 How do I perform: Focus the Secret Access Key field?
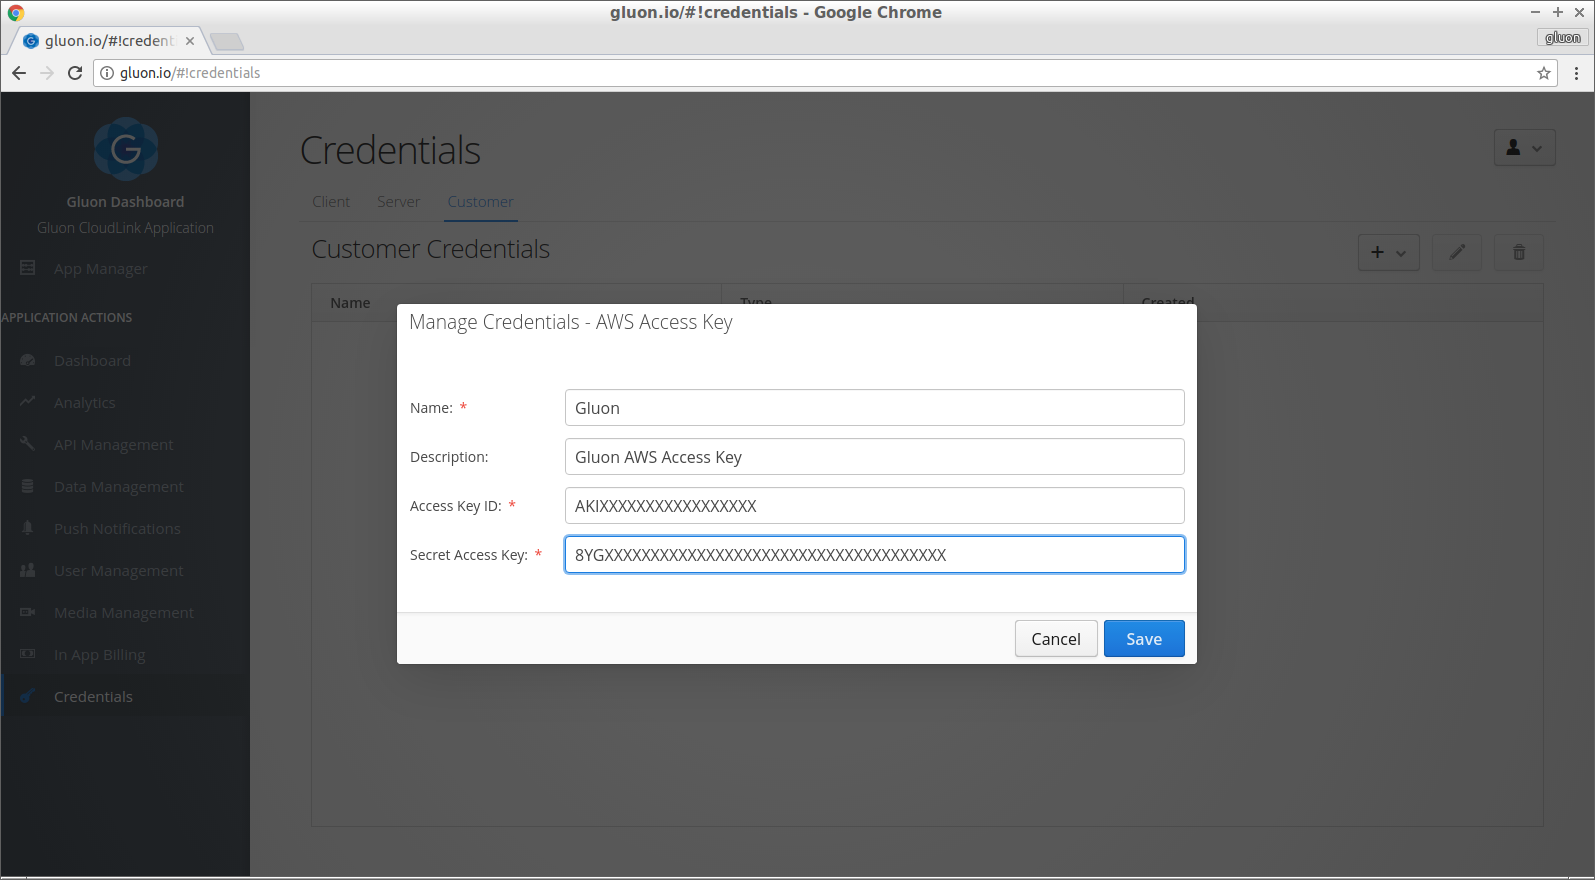(874, 555)
